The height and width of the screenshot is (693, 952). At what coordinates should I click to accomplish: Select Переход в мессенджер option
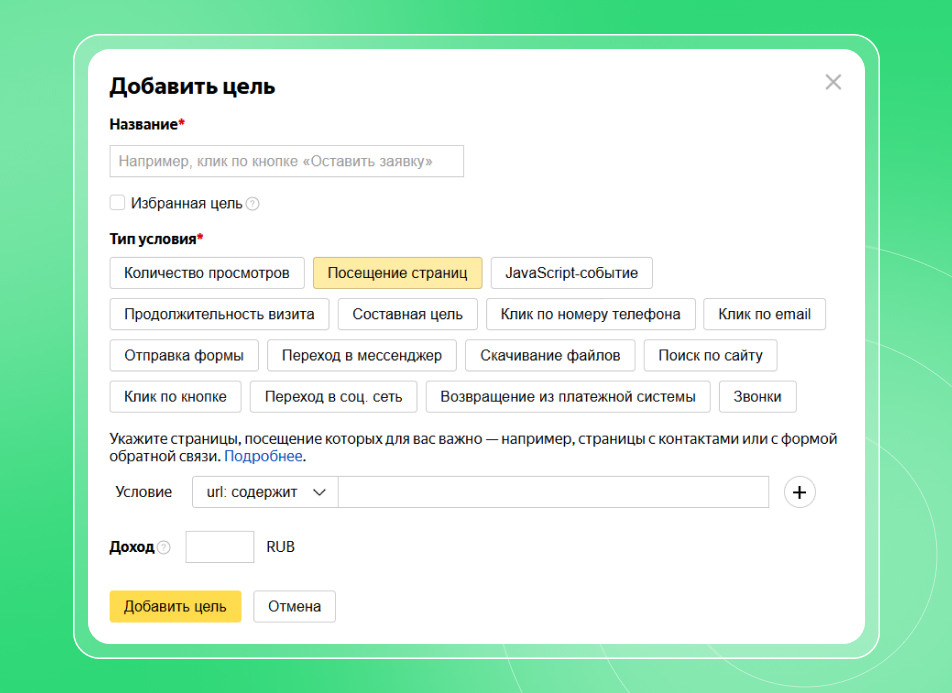(362, 355)
